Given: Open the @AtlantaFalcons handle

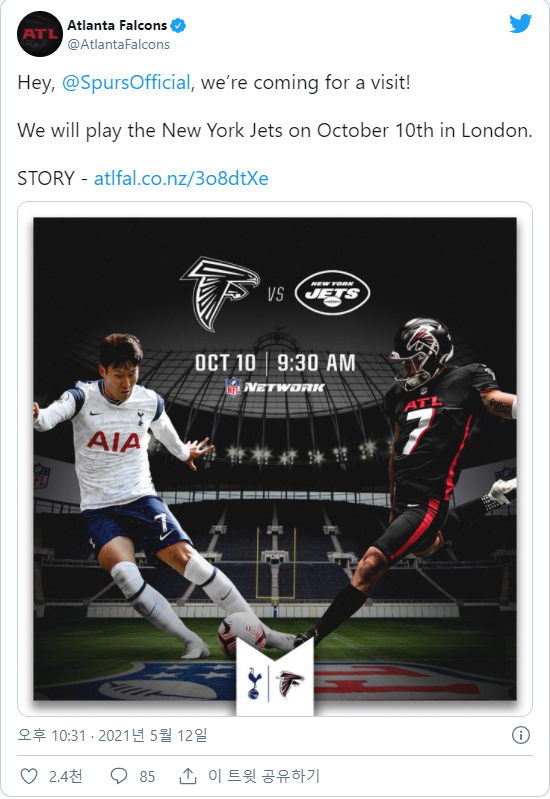Looking at the screenshot, I should coord(118,45).
